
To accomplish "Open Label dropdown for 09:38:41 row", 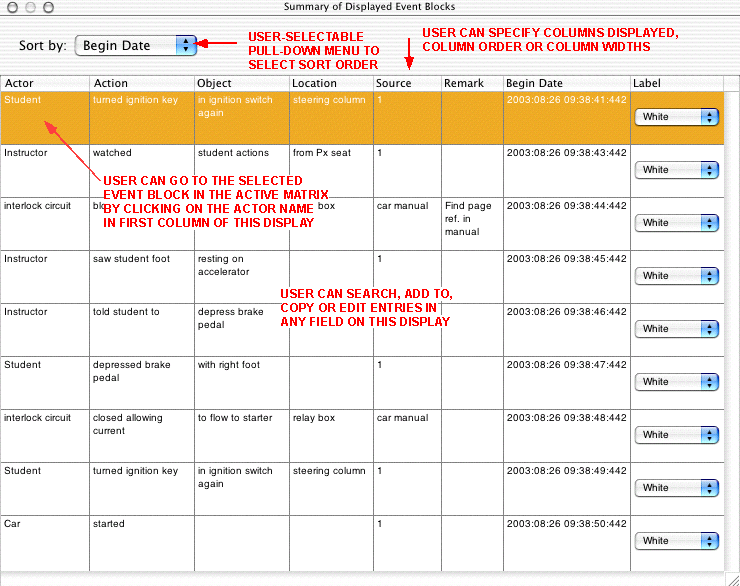I will [677, 117].
